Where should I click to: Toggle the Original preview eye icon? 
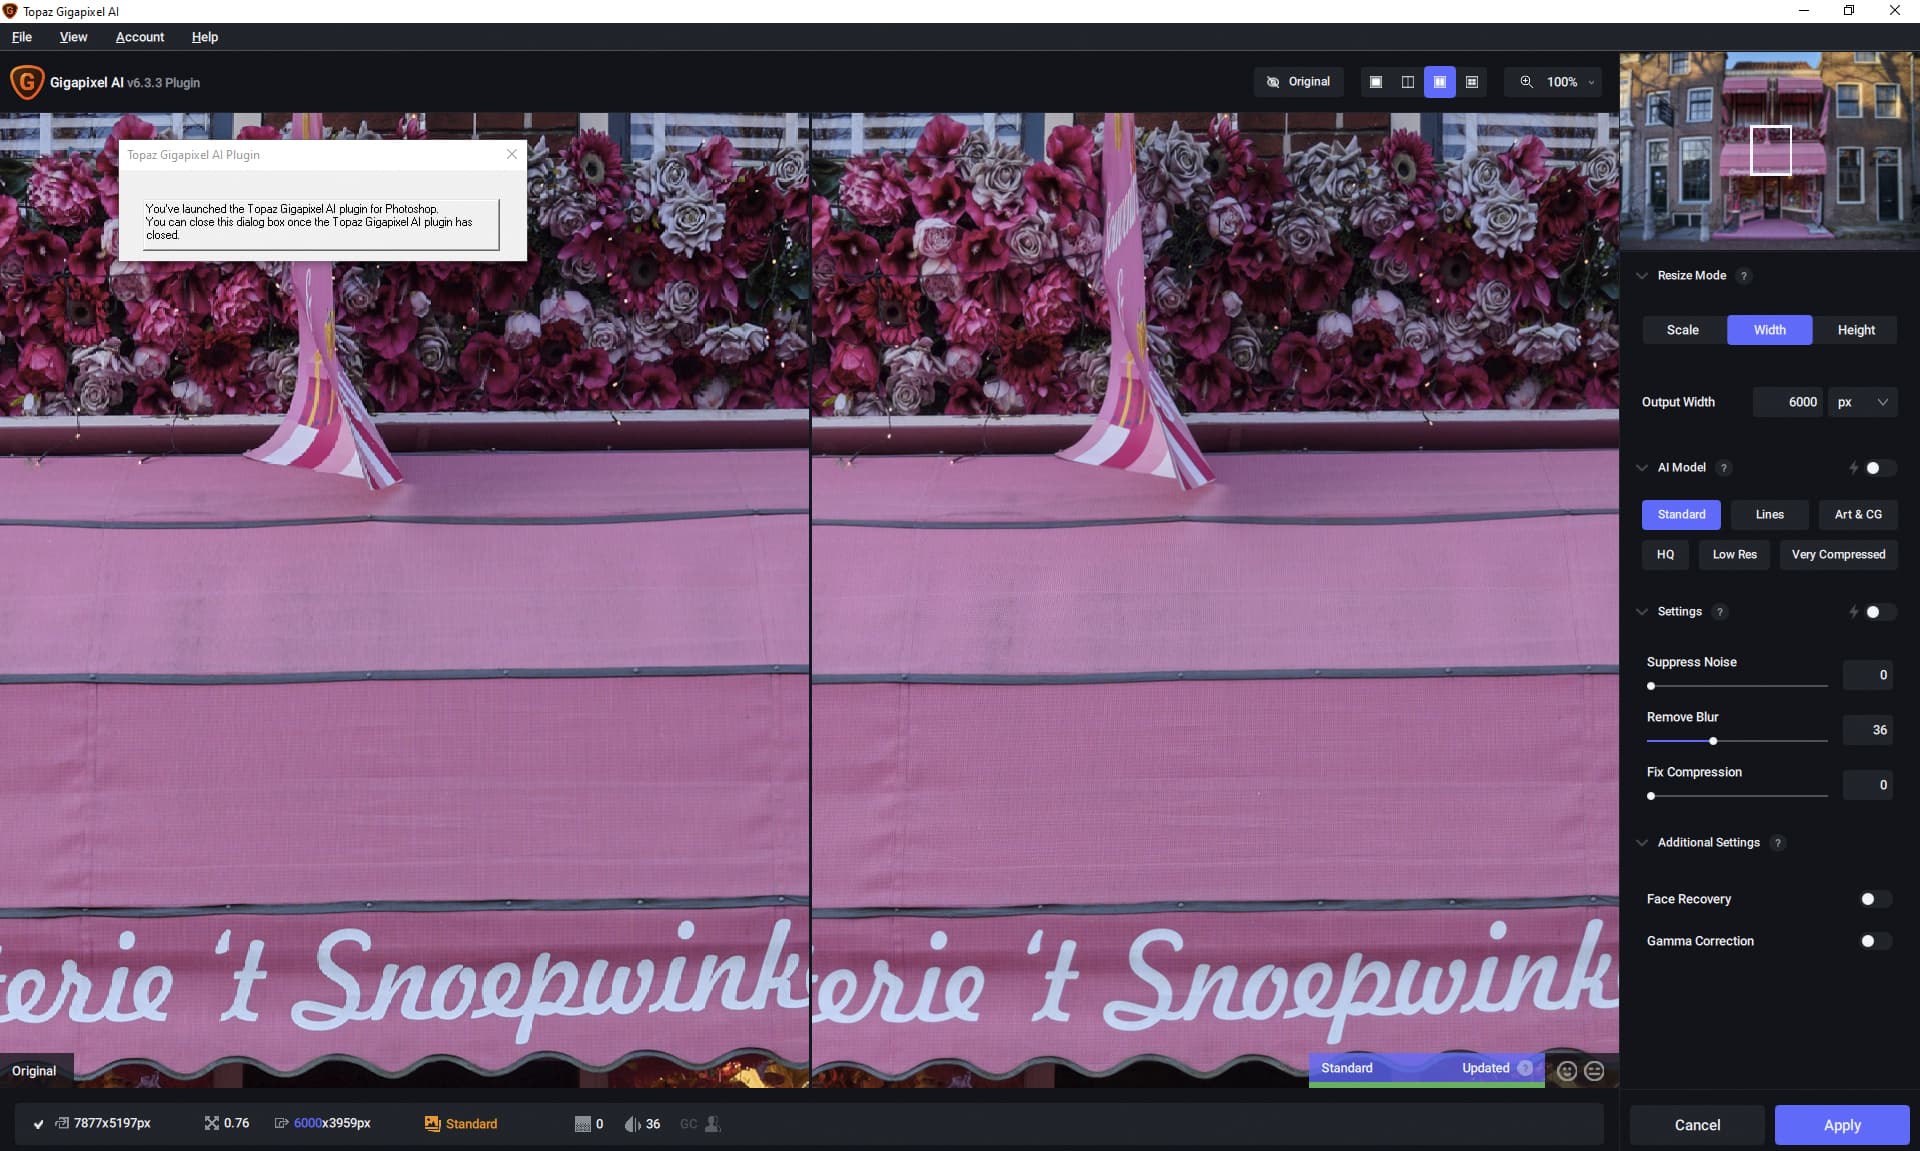pyautogui.click(x=1273, y=82)
